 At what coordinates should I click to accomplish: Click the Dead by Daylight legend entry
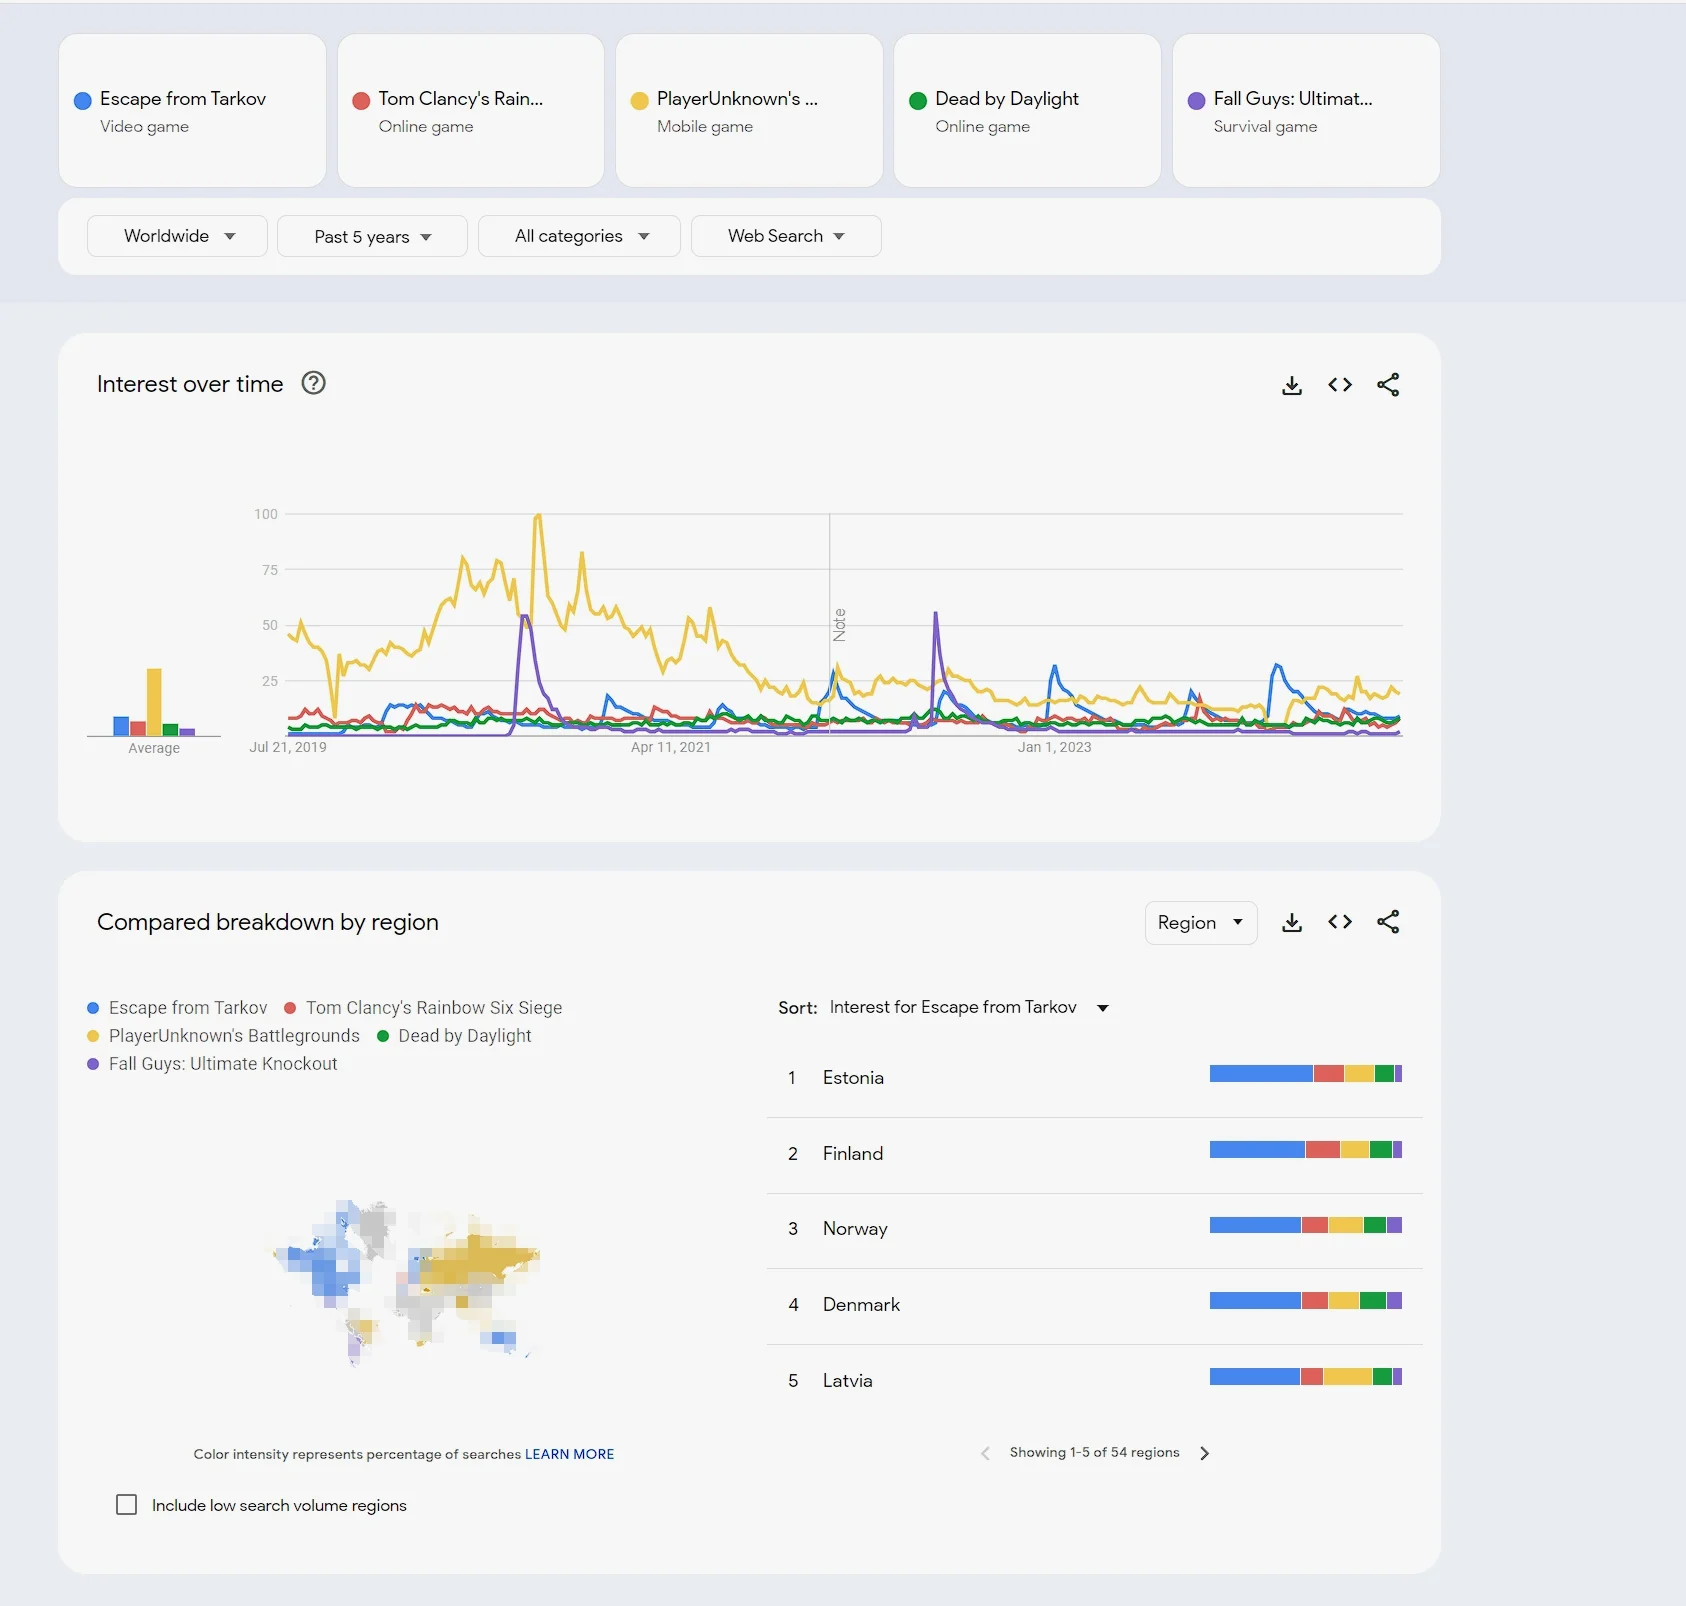click(454, 1036)
